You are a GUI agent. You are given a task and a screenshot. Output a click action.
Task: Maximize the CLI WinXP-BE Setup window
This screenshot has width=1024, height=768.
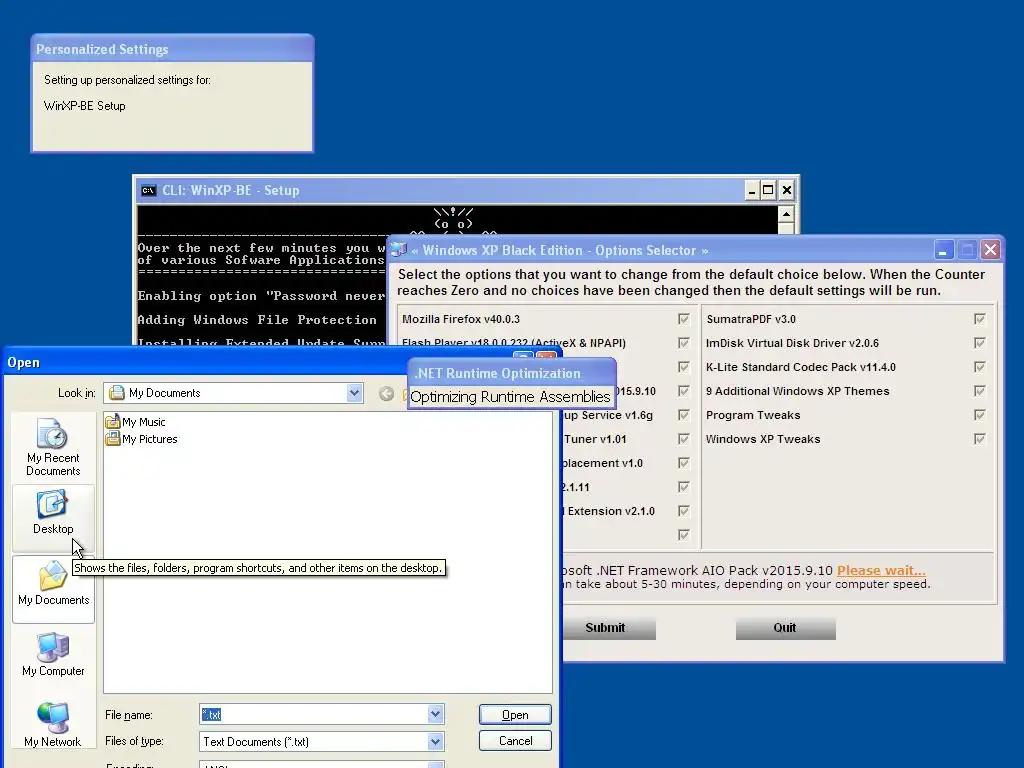coord(769,191)
